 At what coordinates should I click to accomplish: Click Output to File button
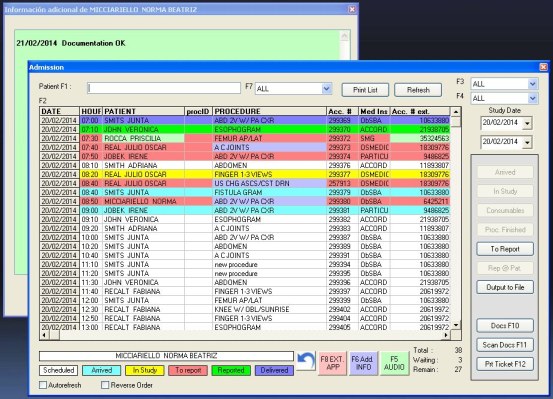click(505, 287)
